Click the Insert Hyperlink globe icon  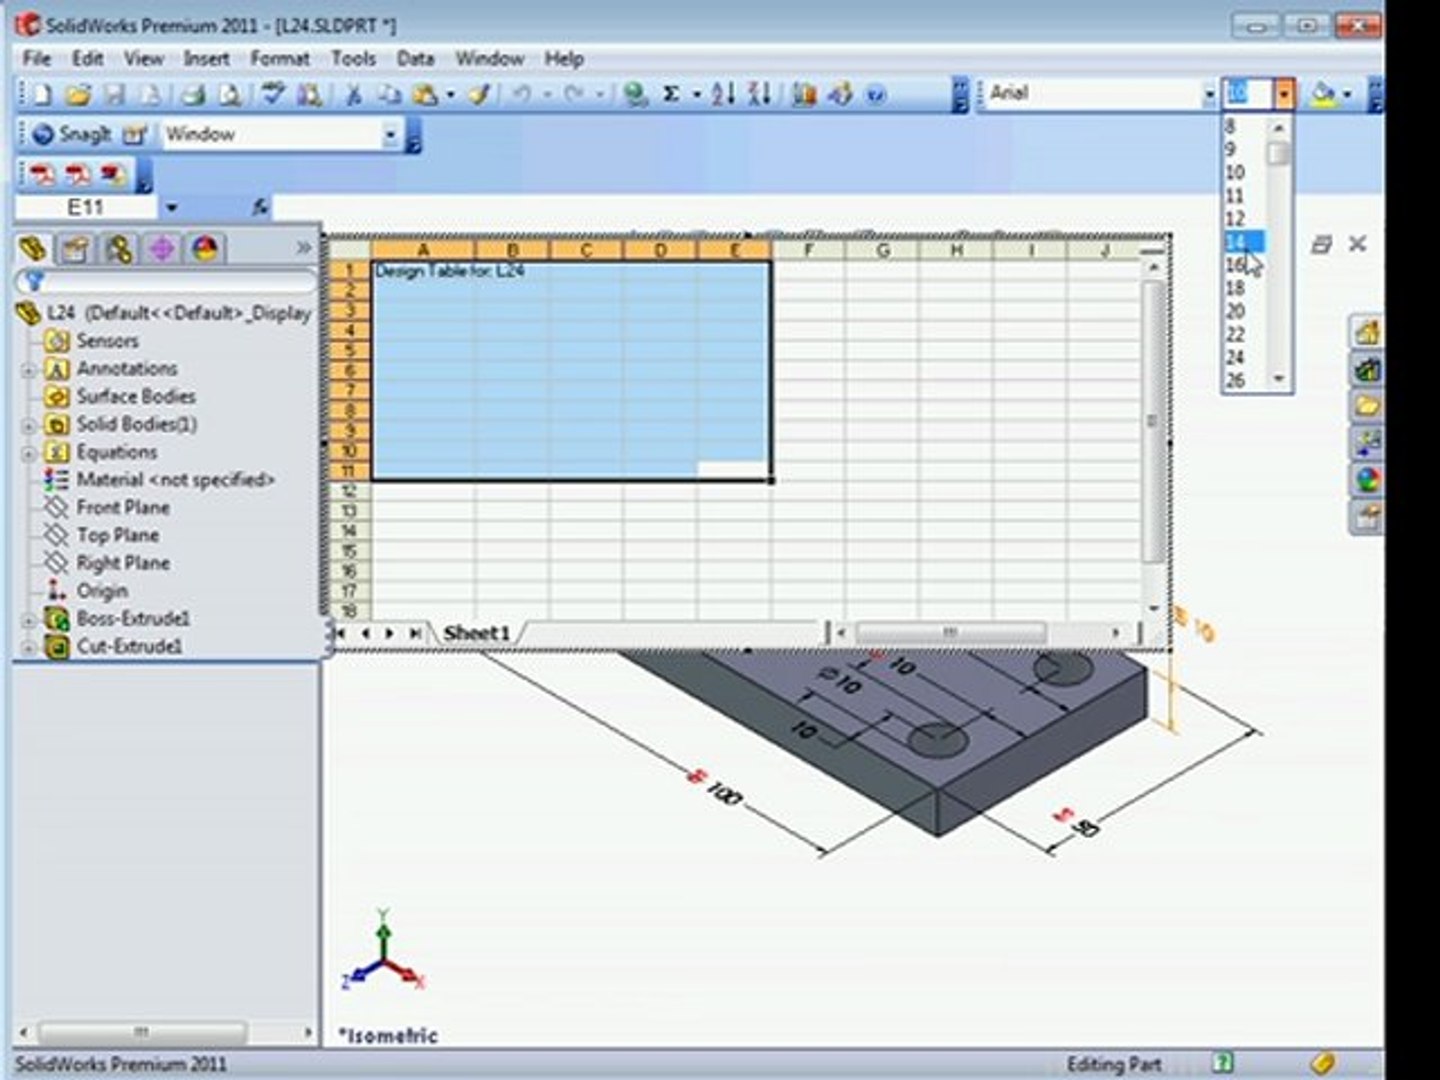click(x=635, y=95)
